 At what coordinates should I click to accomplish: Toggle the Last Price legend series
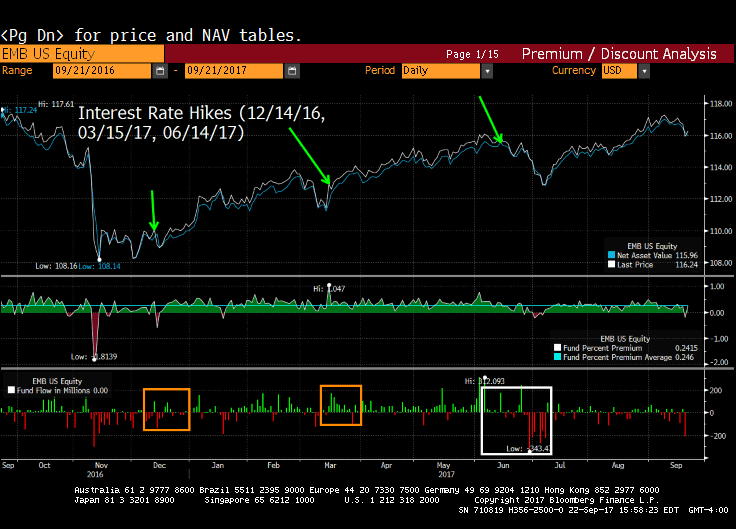pos(609,264)
